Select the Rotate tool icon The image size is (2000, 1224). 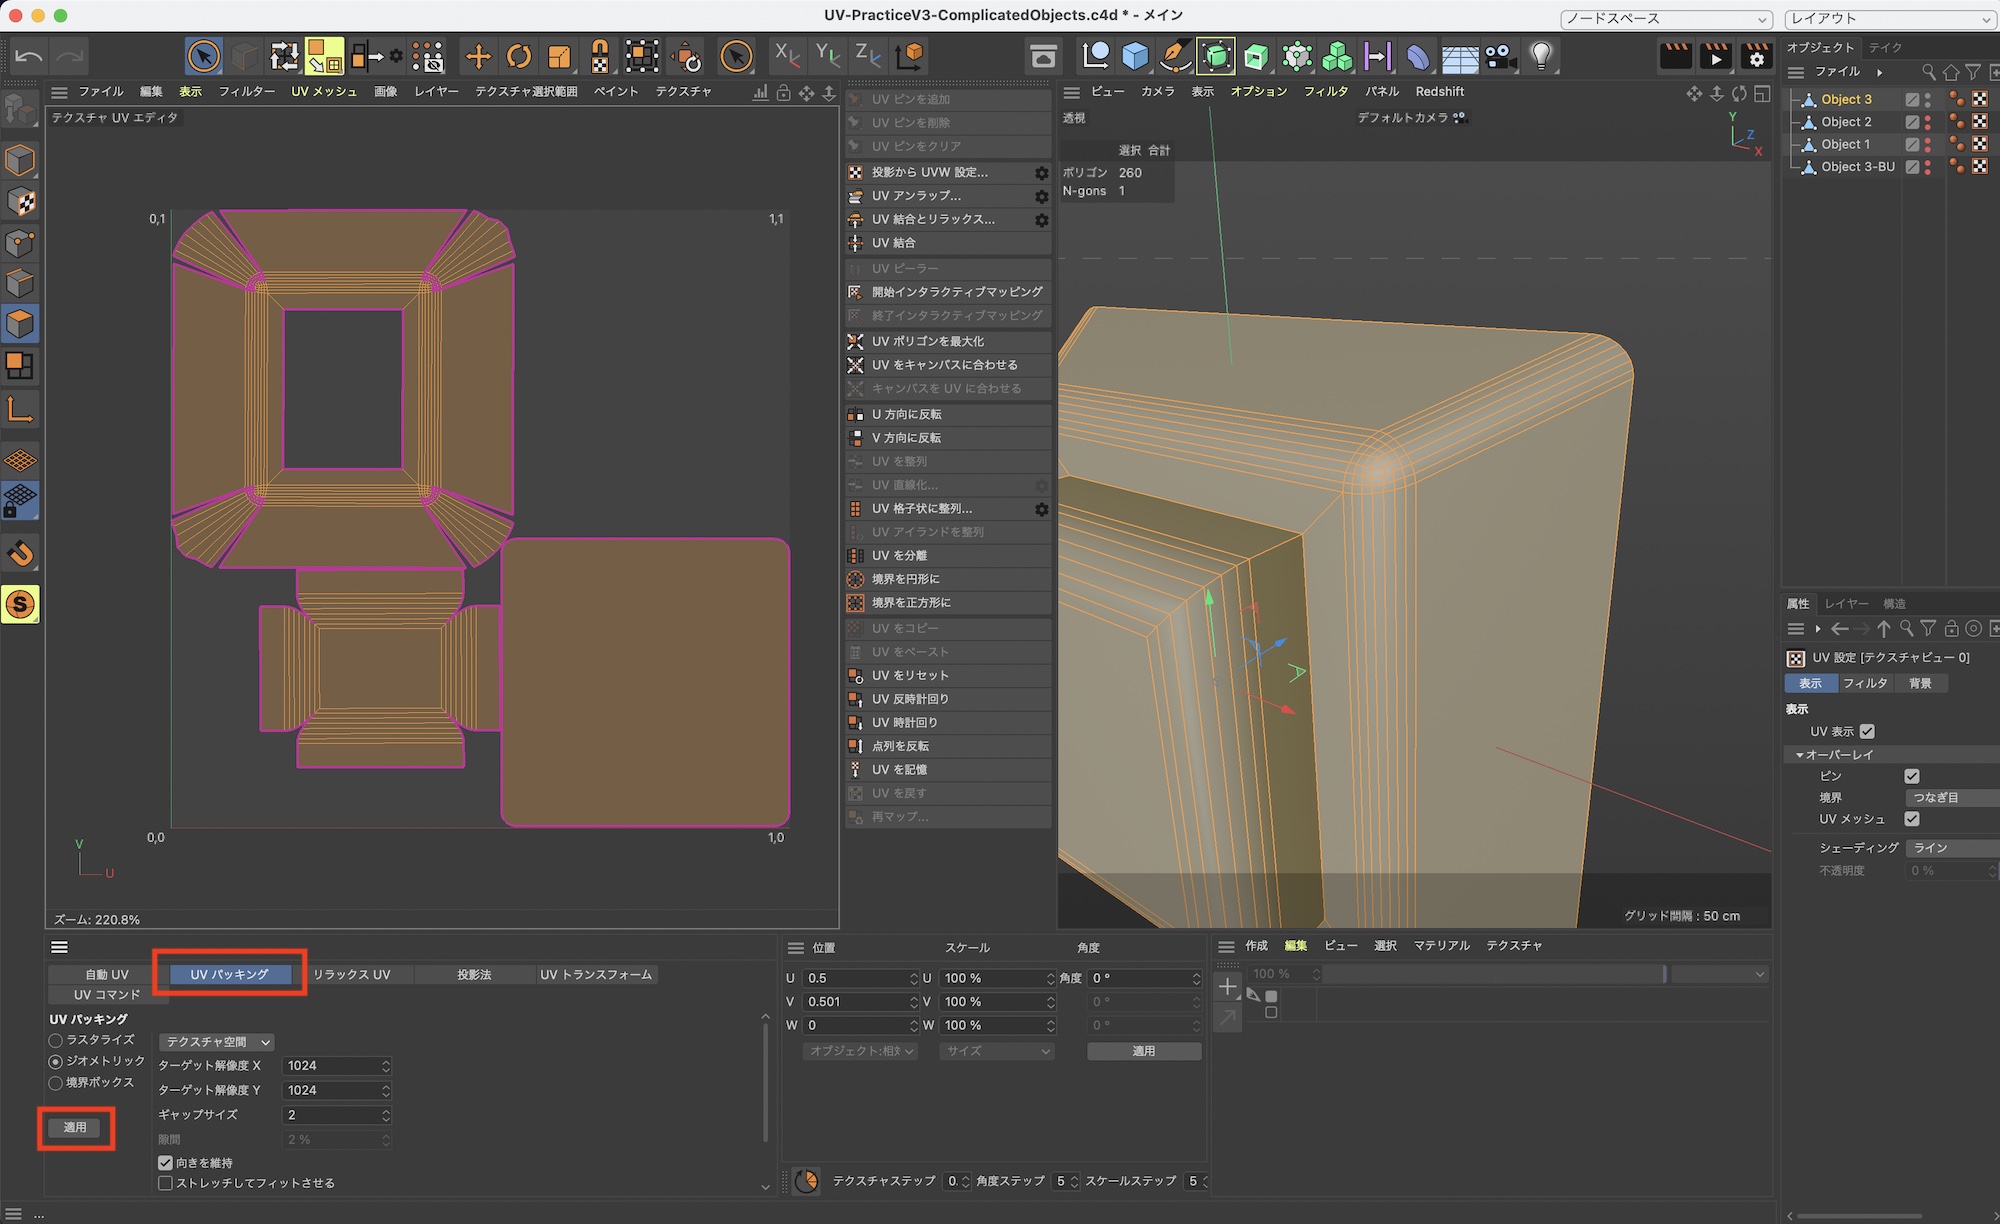(x=519, y=56)
